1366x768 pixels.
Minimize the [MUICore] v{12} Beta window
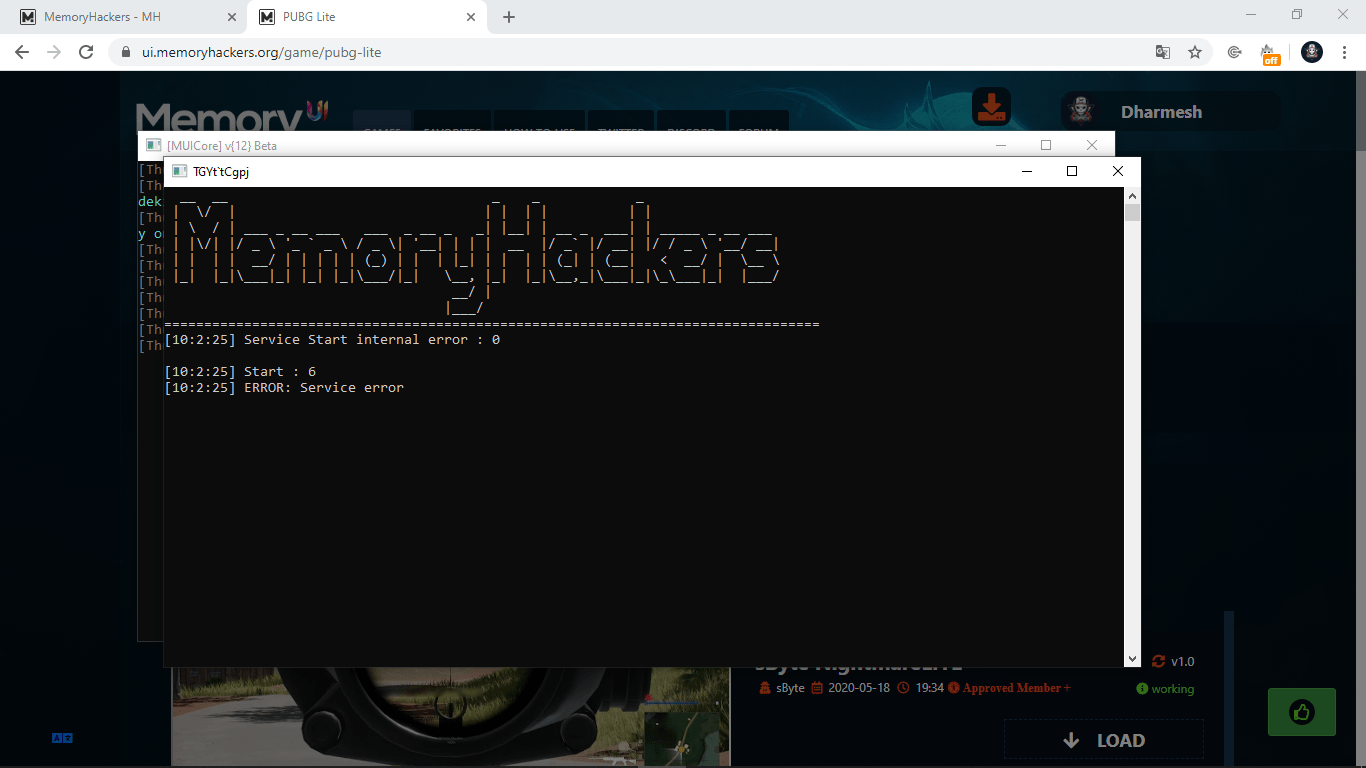click(x=1000, y=145)
